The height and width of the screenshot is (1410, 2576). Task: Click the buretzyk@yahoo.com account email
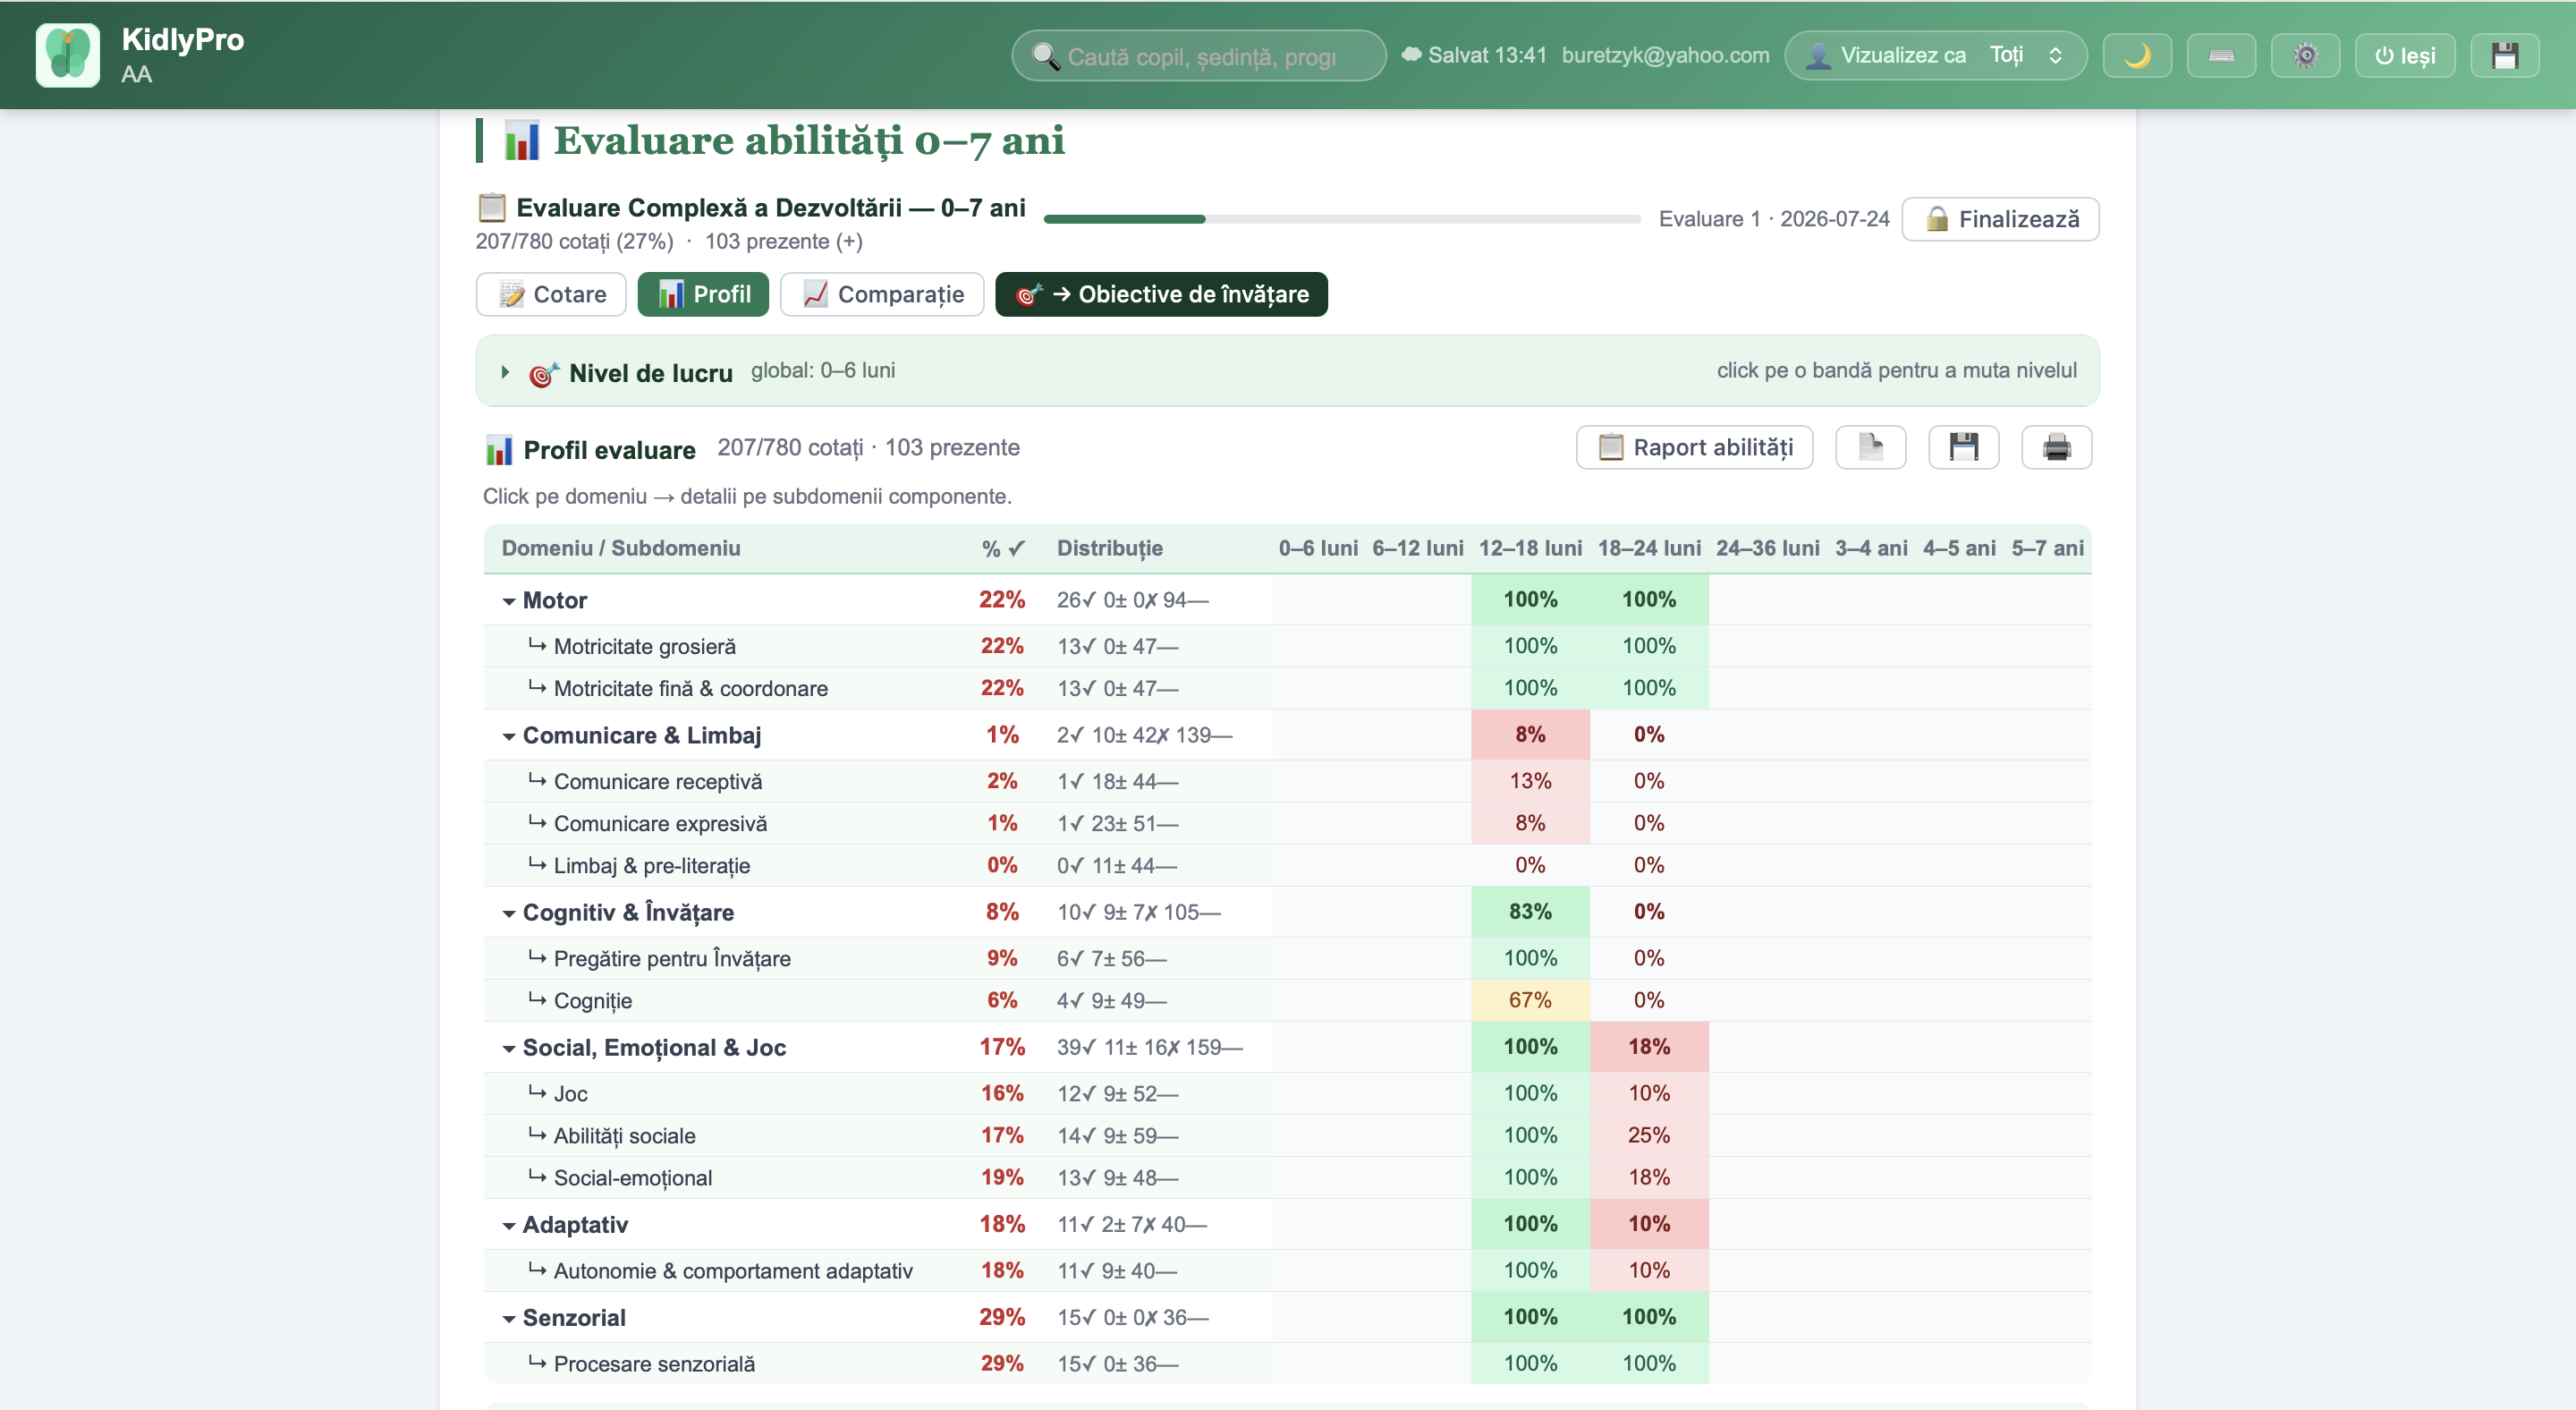tap(1665, 55)
